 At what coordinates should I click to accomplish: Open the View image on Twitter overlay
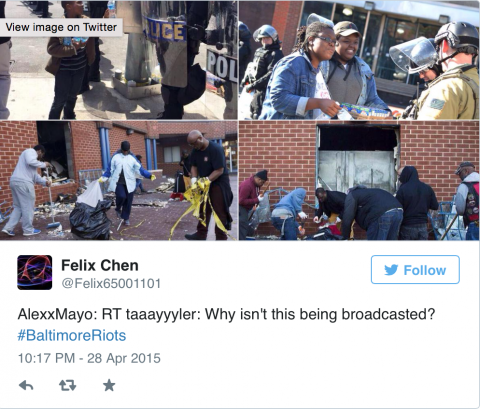point(61,27)
